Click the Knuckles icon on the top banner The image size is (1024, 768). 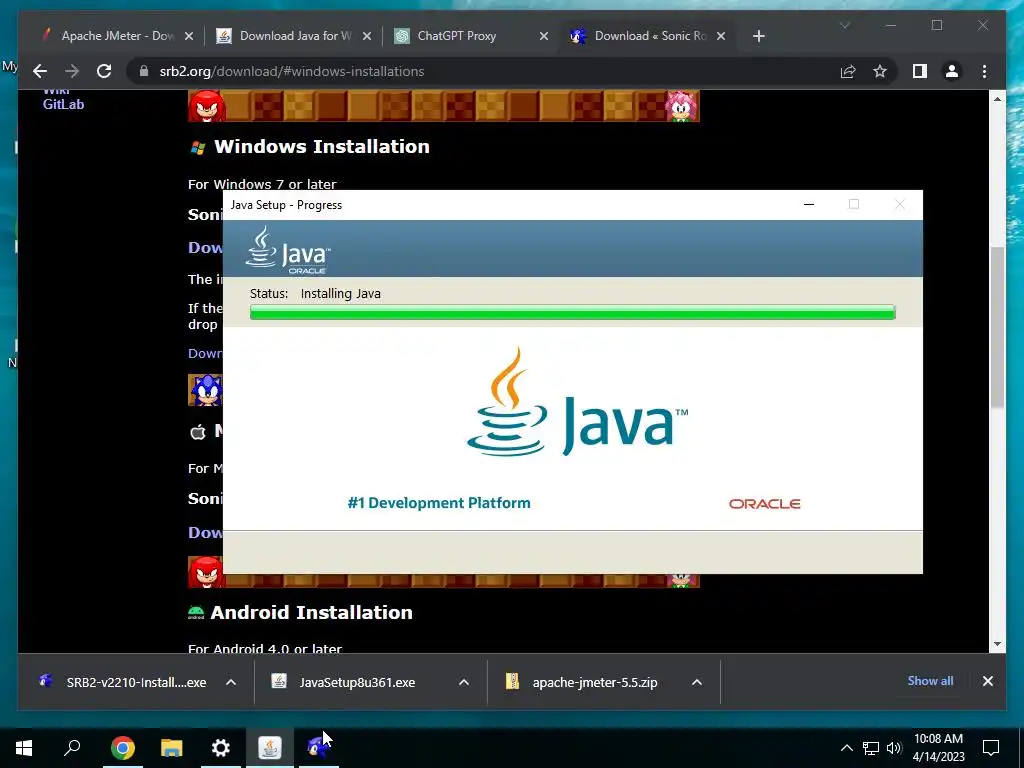[206, 106]
